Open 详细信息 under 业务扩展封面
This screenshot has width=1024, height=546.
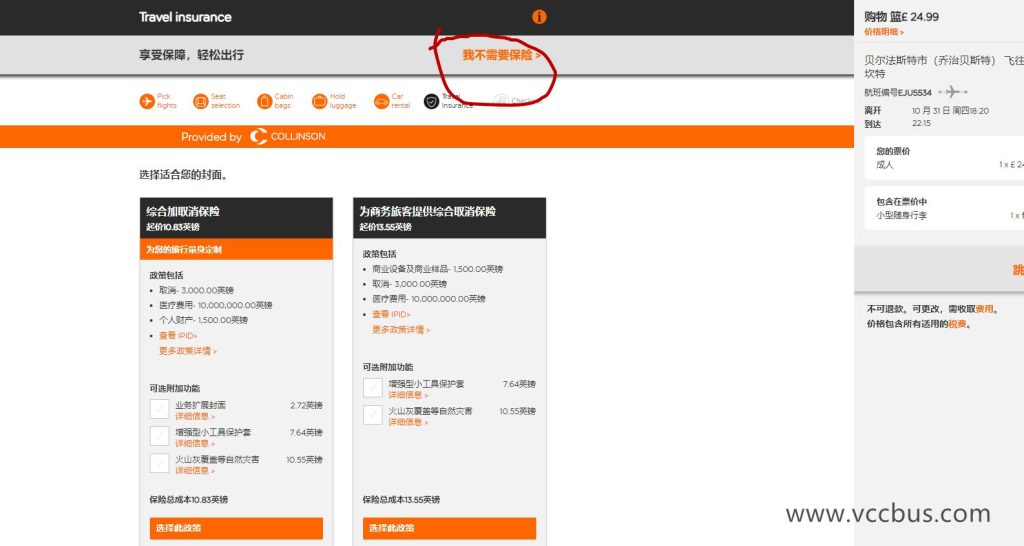tap(194, 416)
